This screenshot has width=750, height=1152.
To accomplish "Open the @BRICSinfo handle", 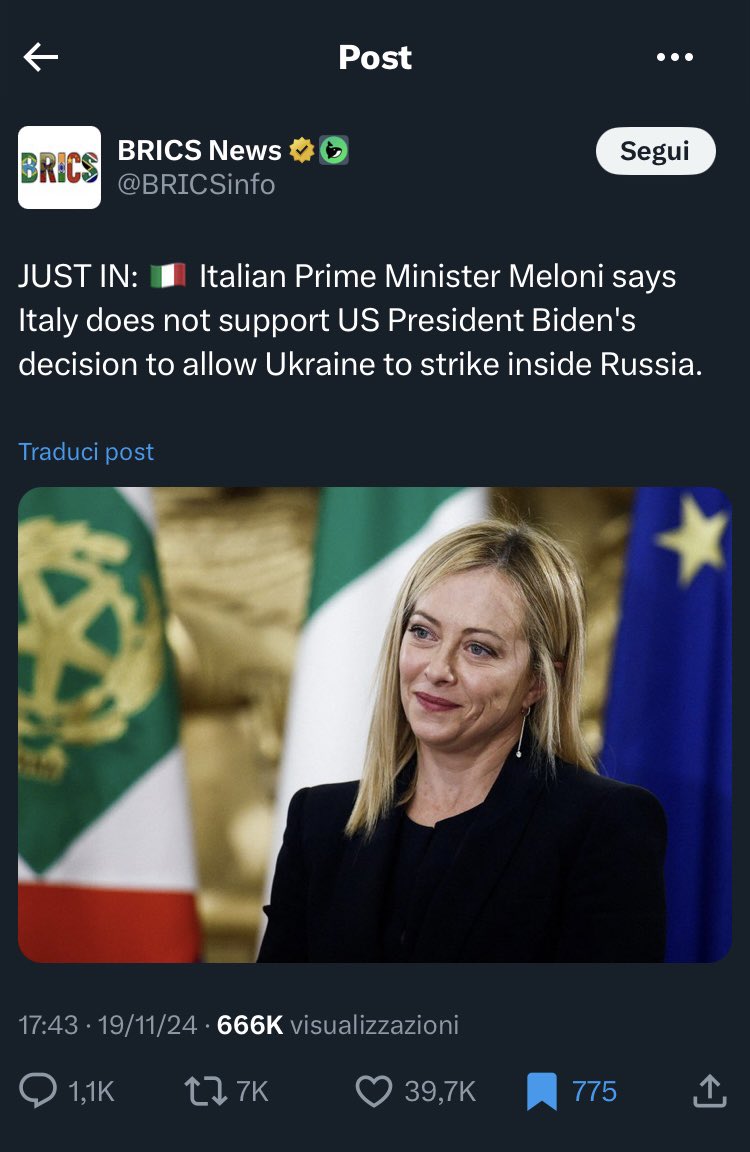I will pos(196,184).
